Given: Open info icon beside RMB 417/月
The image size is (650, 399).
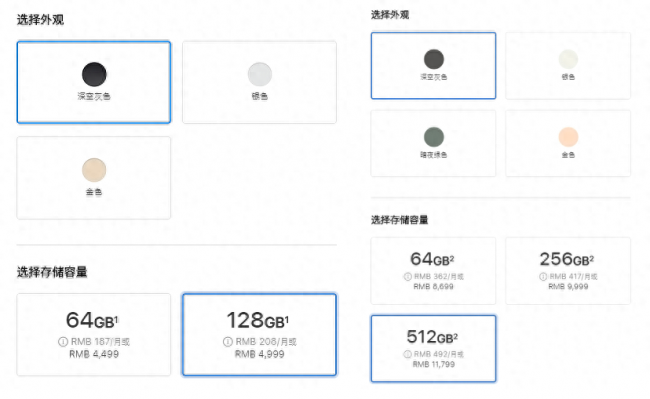Looking at the screenshot, I should tap(543, 276).
